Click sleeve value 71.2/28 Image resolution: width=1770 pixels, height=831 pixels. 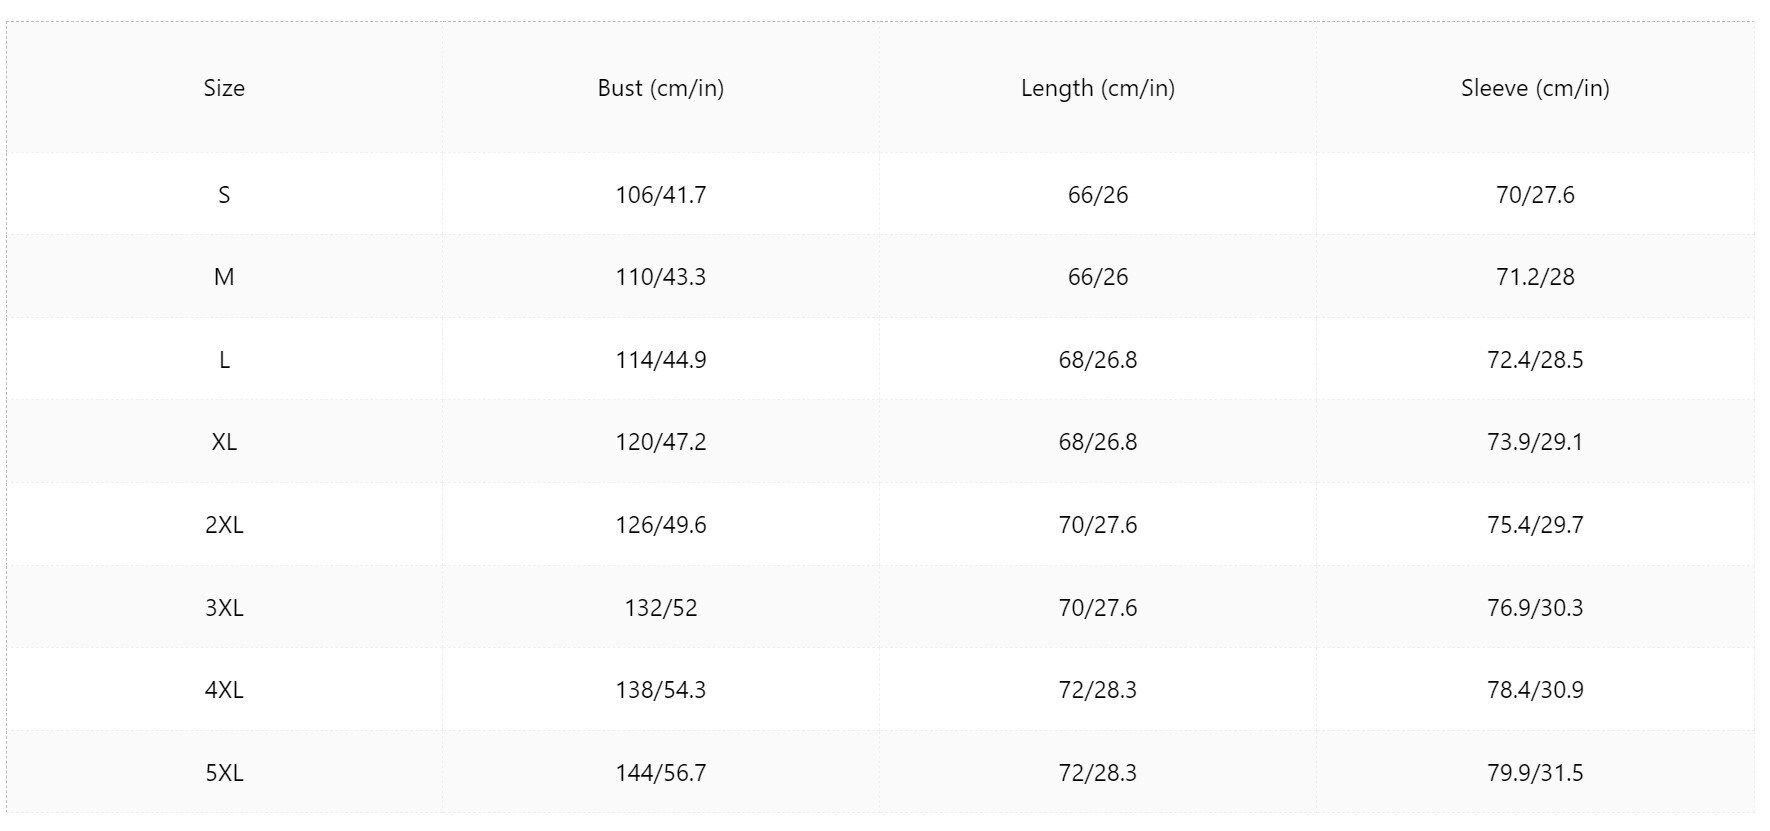click(1535, 277)
